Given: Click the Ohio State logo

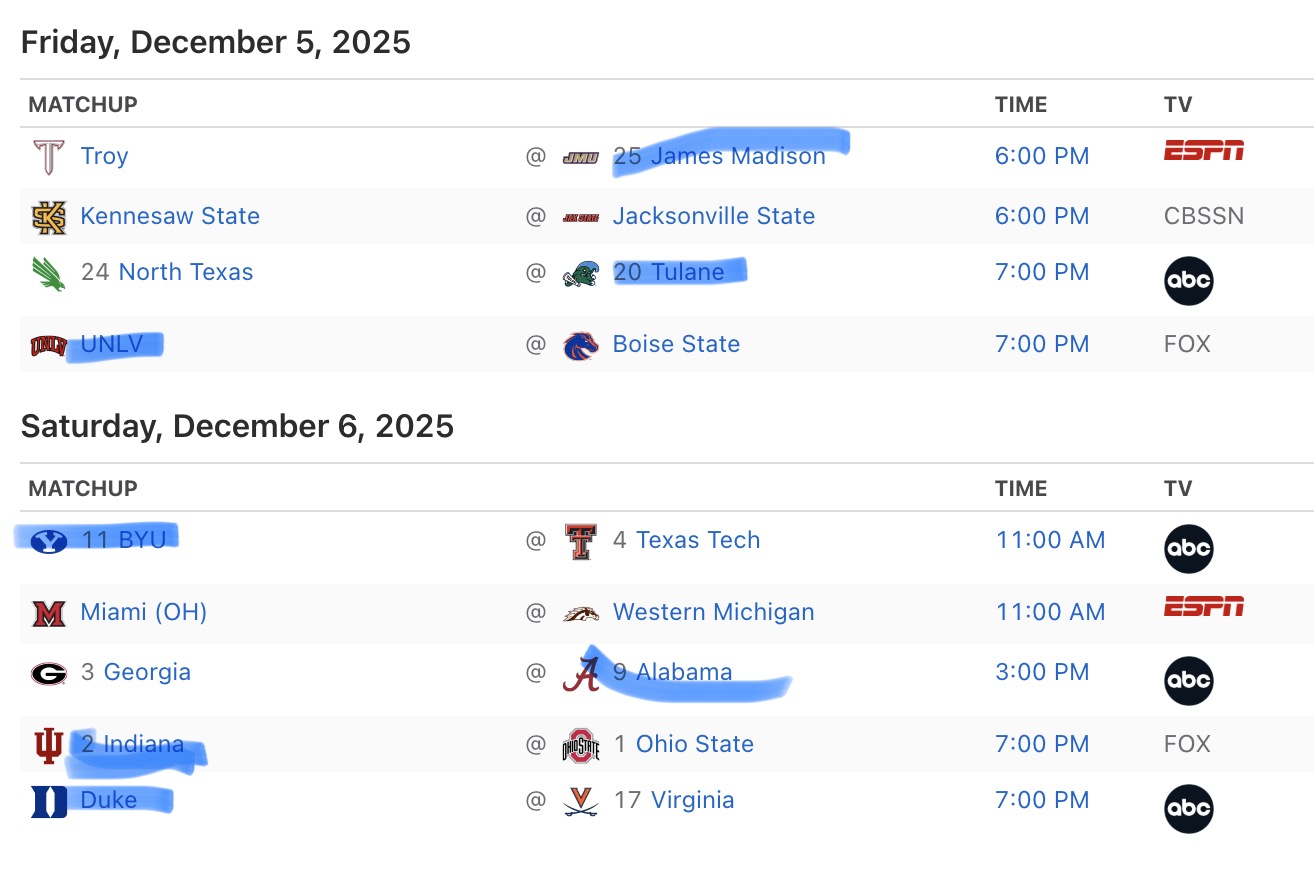Looking at the screenshot, I should pyautogui.click(x=580, y=745).
